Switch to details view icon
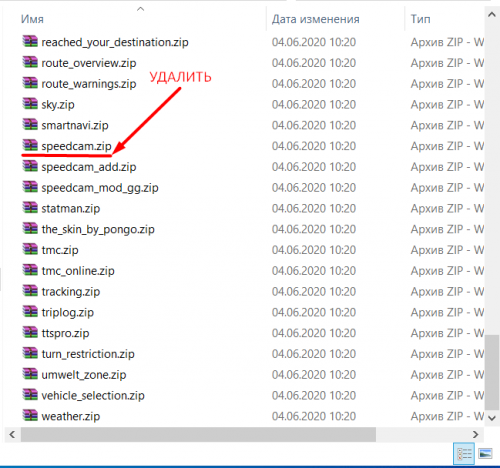Screen dimensions: 500x468 click(x=464, y=453)
